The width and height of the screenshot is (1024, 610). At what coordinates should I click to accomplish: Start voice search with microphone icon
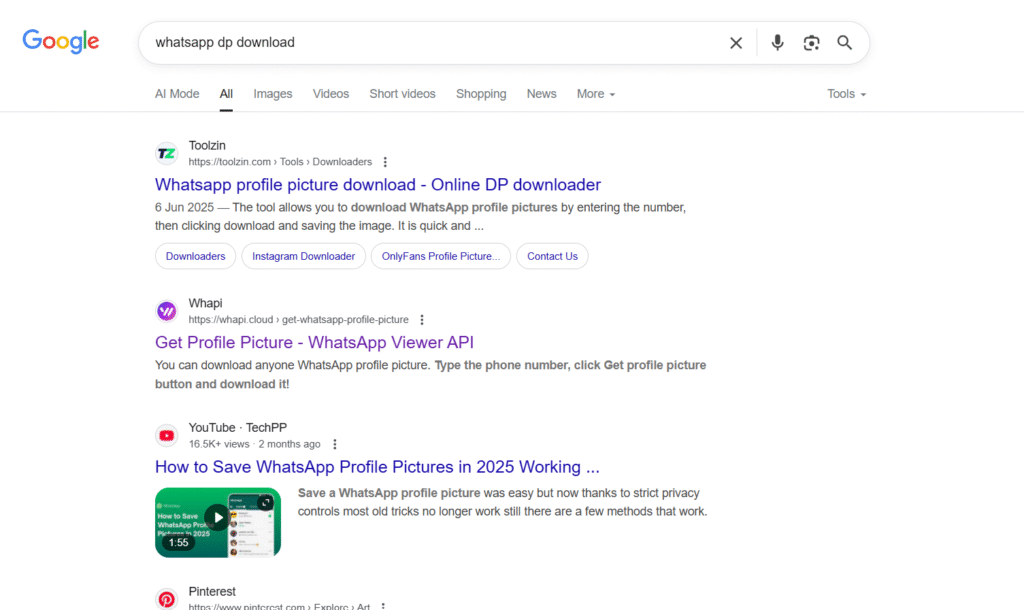[777, 42]
